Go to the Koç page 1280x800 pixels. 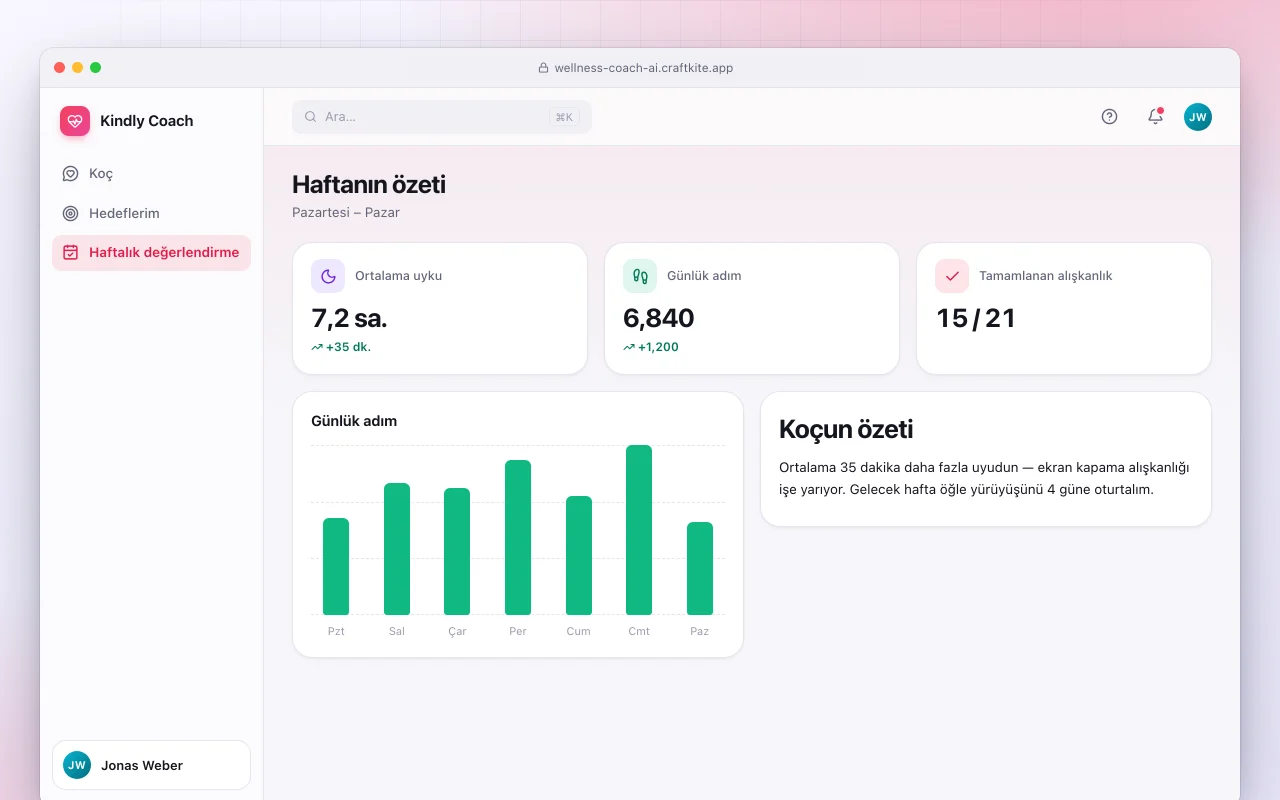click(151, 174)
